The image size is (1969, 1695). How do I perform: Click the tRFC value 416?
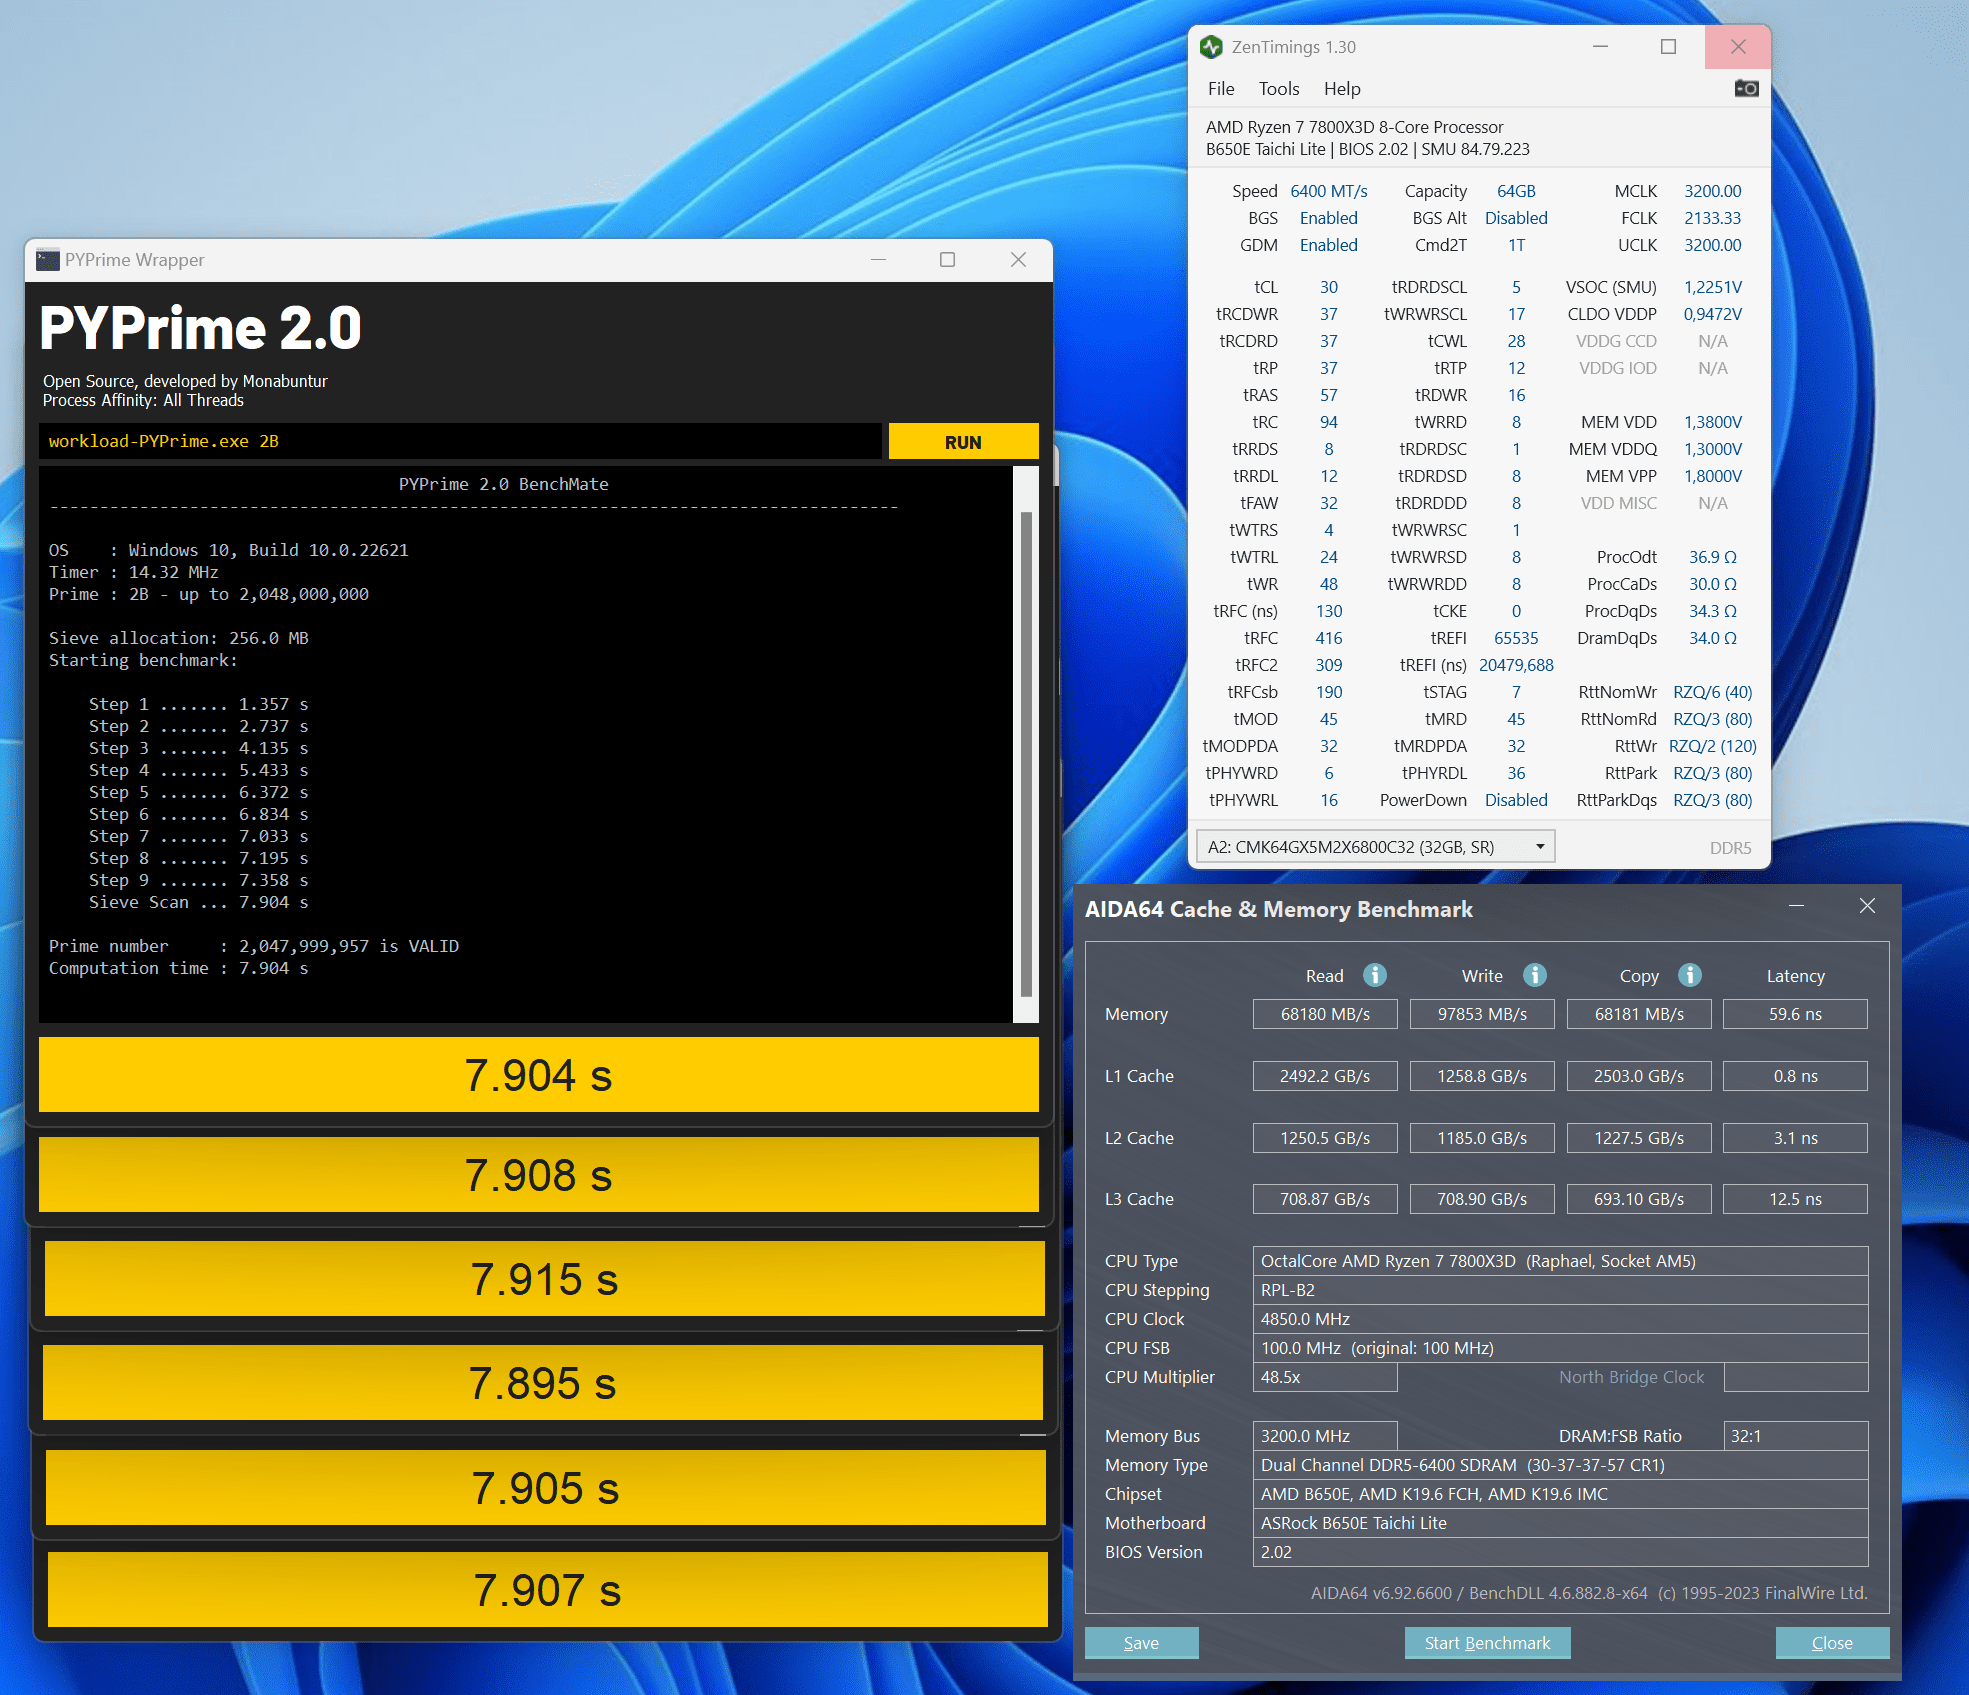tap(1328, 638)
